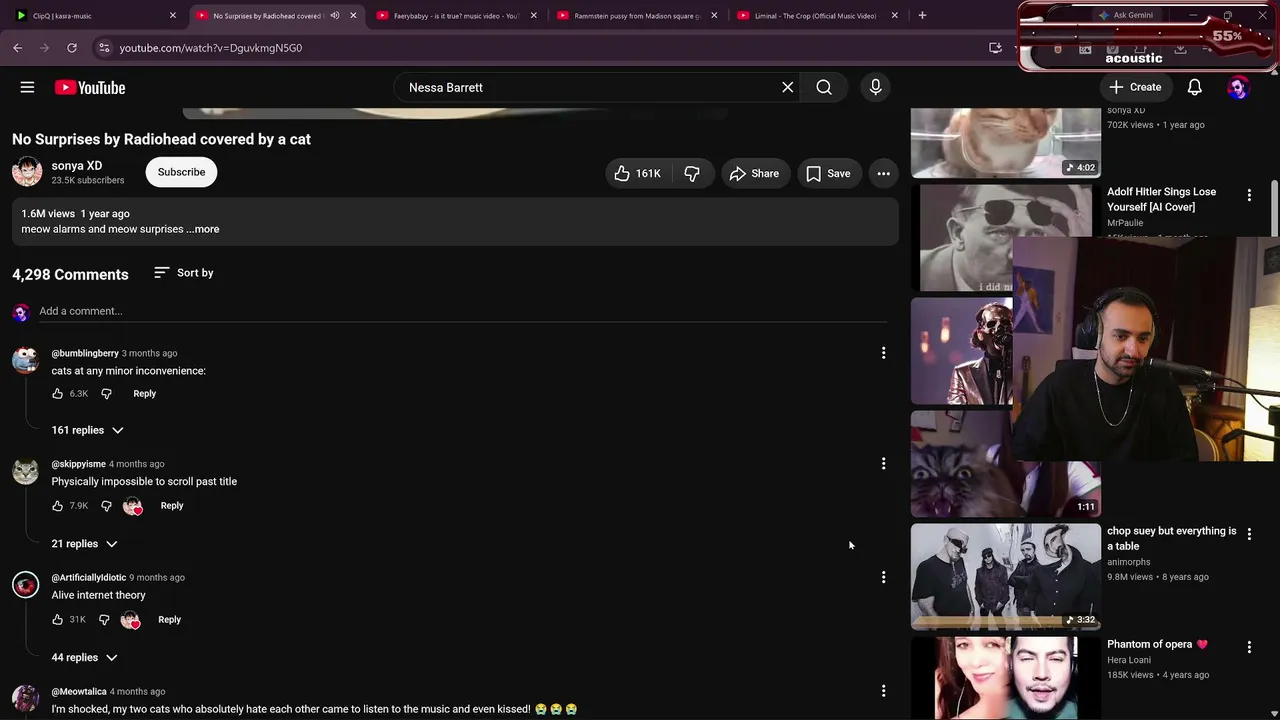The height and width of the screenshot is (720, 1280).
Task: Start voice search with the microphone
Action: (x=875, y=87)
